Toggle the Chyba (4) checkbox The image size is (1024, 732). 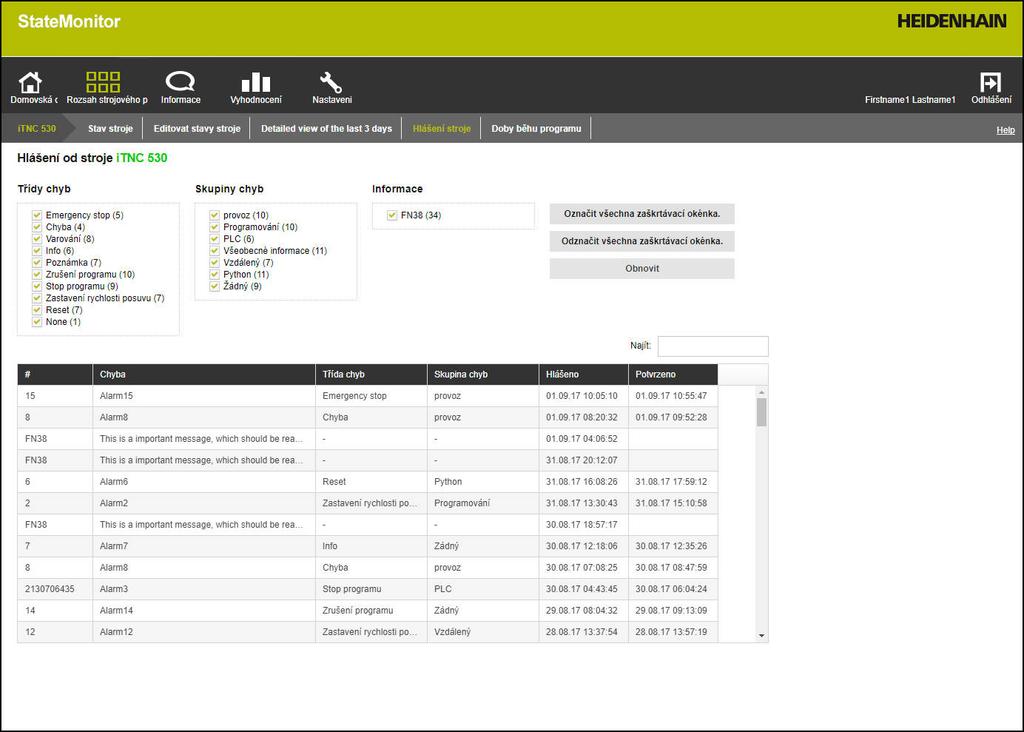point(37,227)
